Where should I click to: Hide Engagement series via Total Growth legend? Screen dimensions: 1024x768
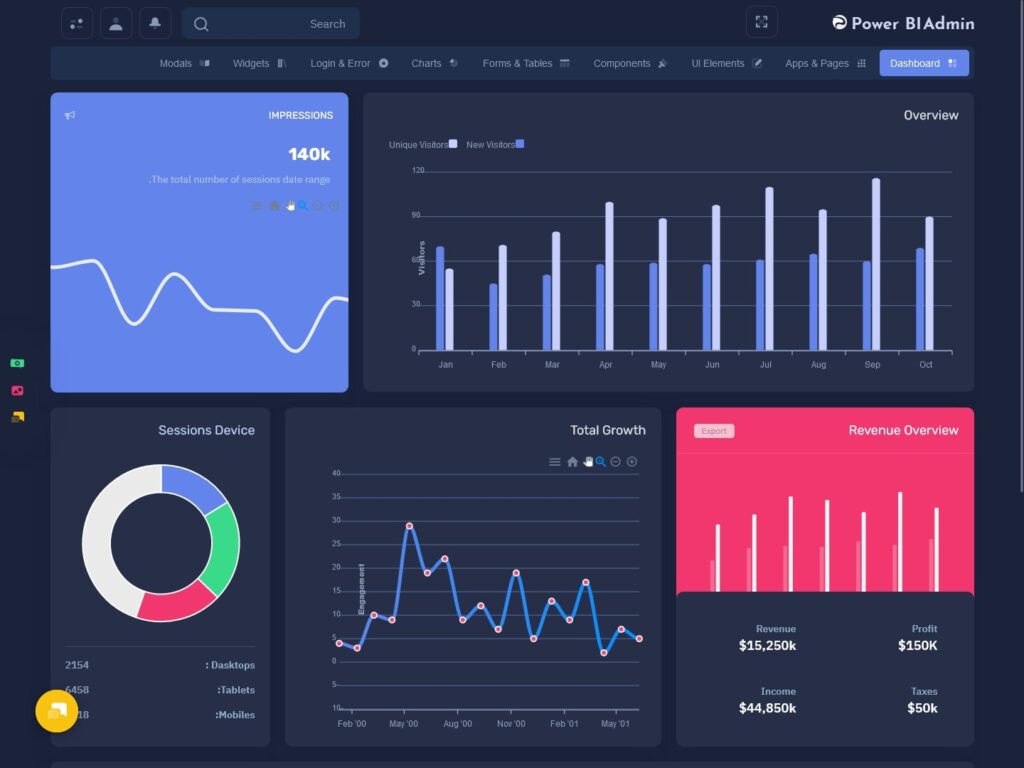coord(362,591)
